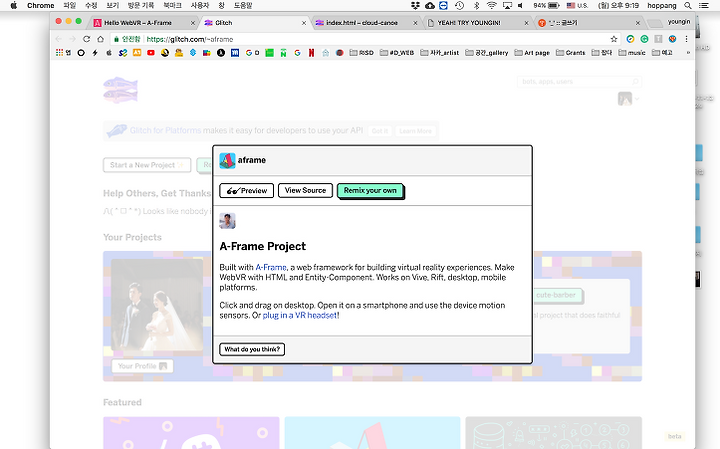Open the Apple logo bookmark
The width and height of the screenshot is (720, 449).
109,53
